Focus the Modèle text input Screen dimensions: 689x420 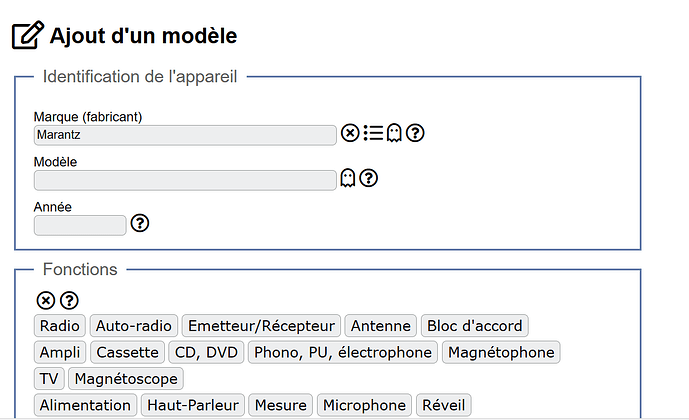point(185,180)
